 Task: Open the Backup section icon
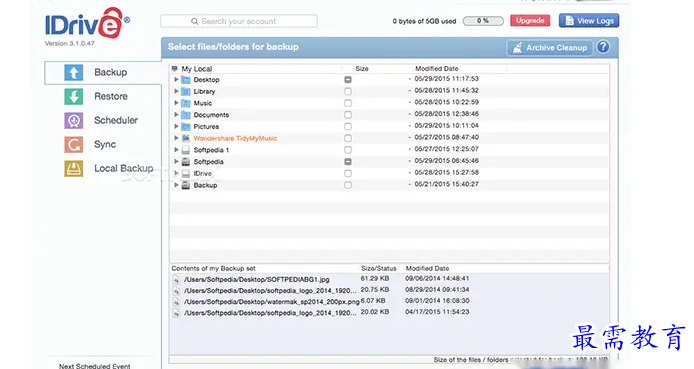(x=73, y=73)
